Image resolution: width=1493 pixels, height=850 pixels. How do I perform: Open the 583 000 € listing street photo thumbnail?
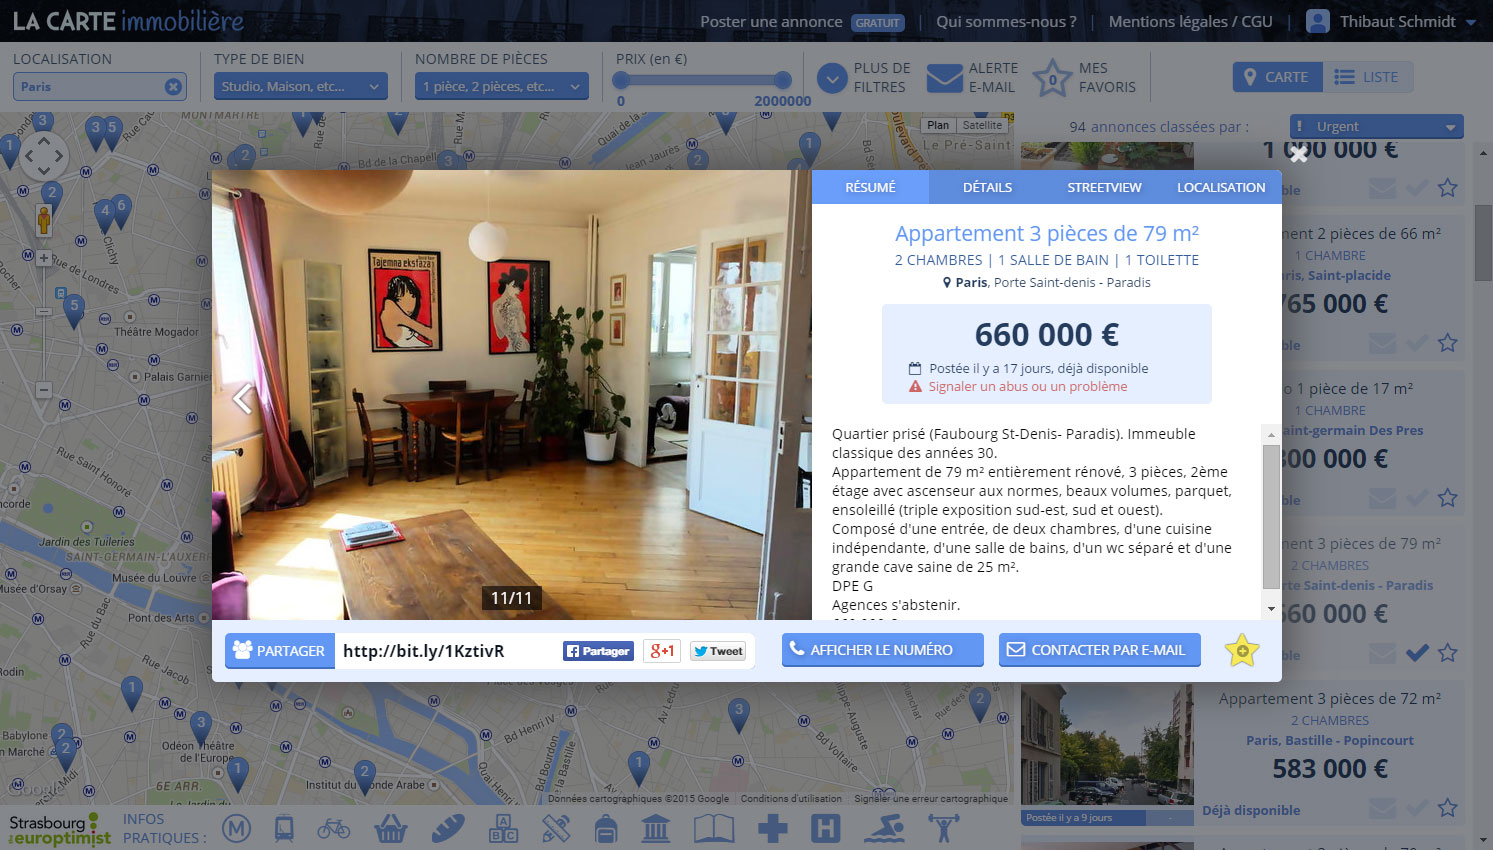click(1107, 747)
